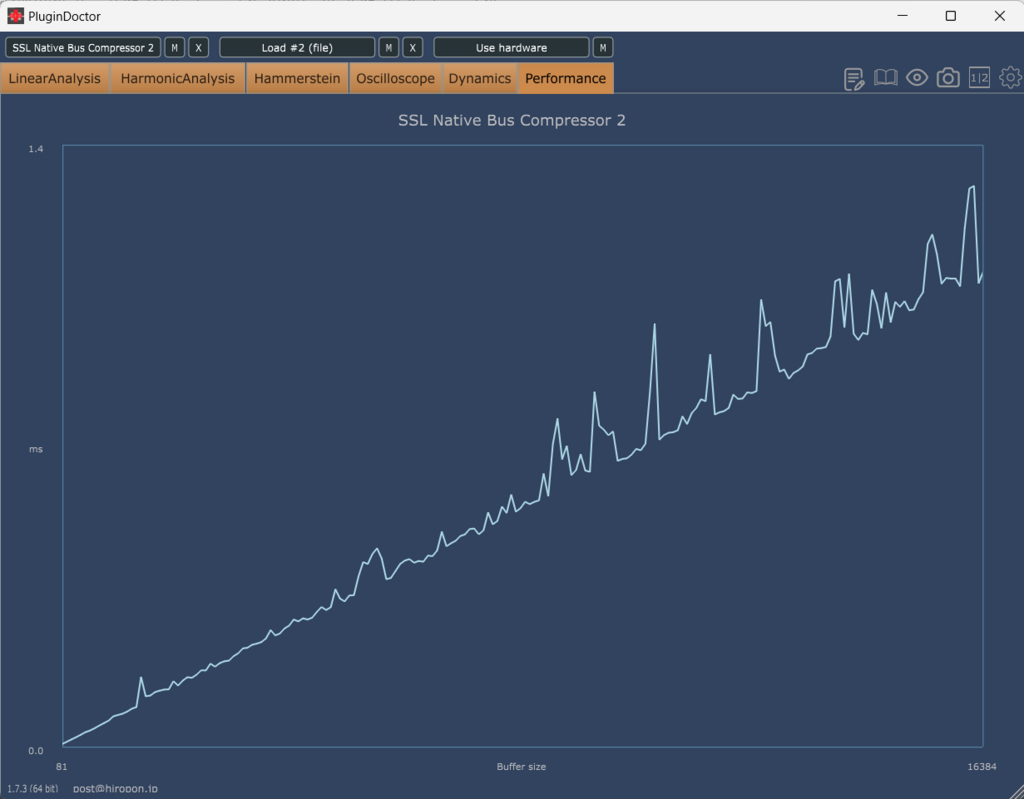This screenshot has width=1024, height=799.
Task: Toggle the M button next to Use hardware
Action: click(x=603, y=48)
